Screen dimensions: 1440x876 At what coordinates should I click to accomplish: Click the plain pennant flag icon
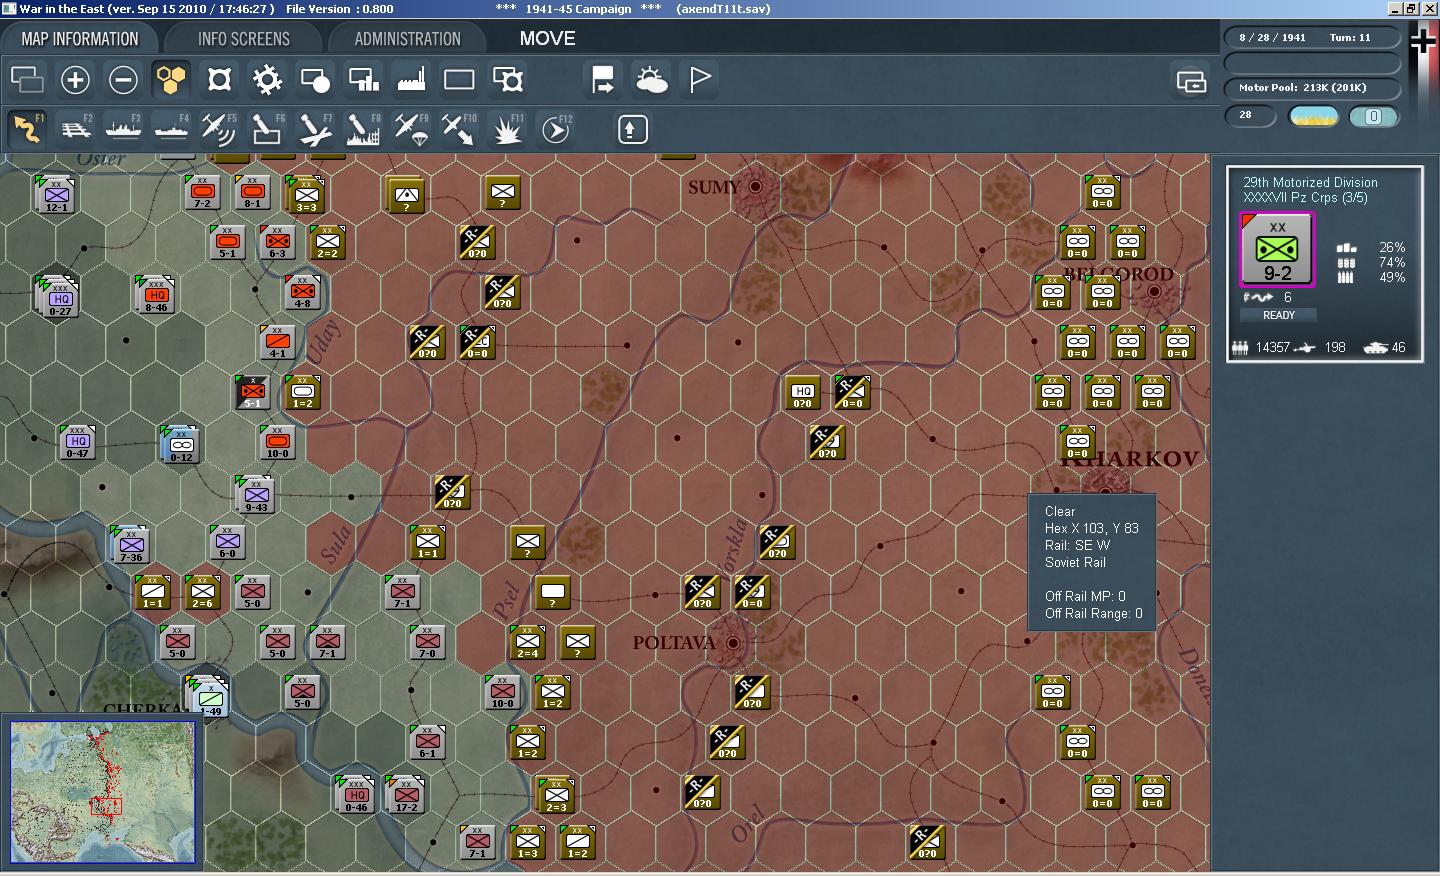tap(700, 80)
